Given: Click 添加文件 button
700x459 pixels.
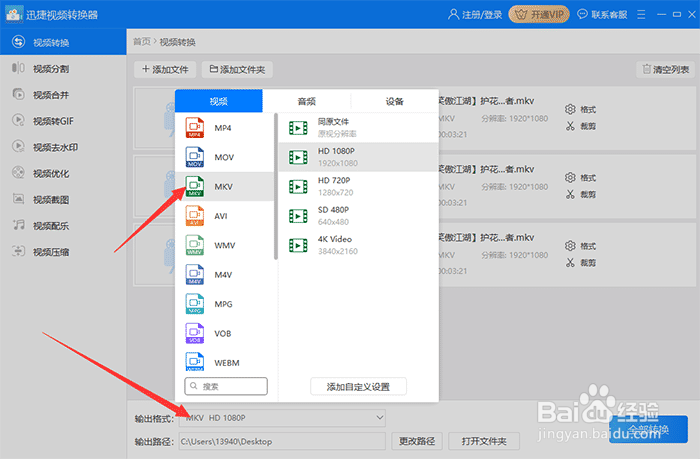Looking at the screenshot, I should 165,69.
